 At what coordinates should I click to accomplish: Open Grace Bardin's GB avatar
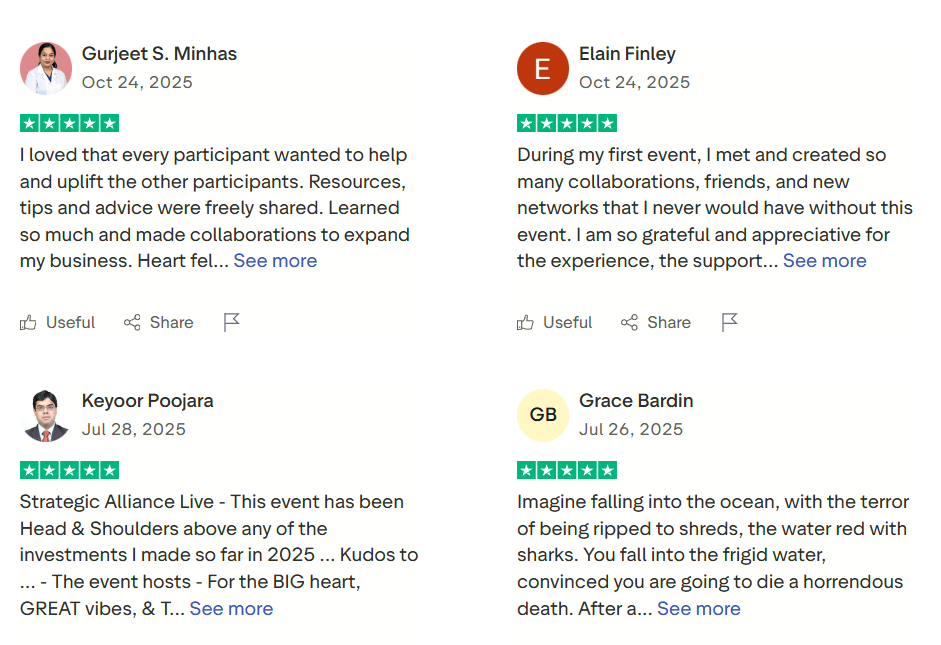pos(543,416)
